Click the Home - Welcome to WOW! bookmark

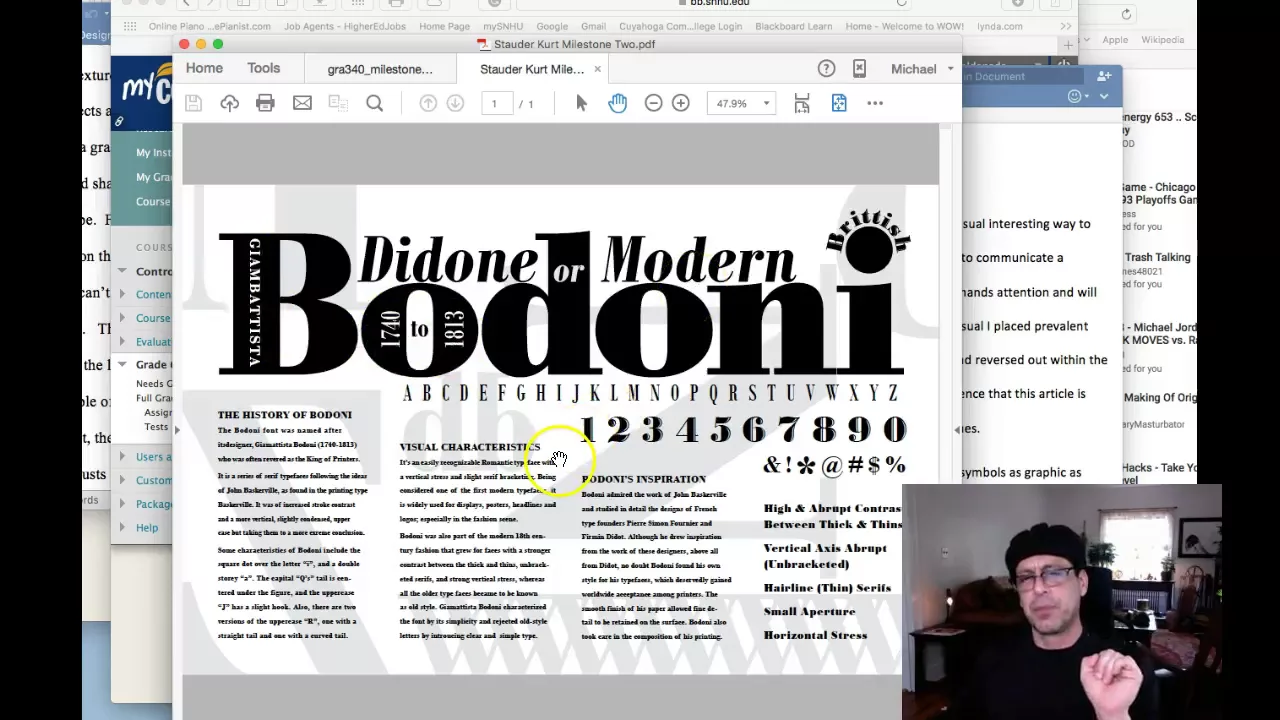tap(904, 27)
